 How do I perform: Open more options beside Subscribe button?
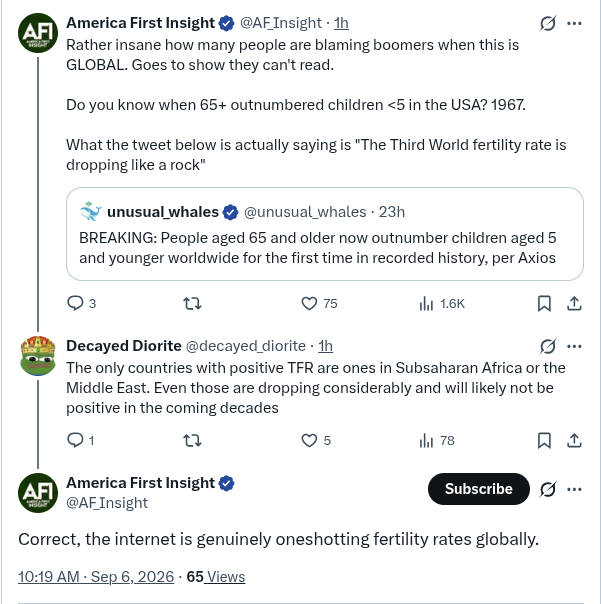[x=574, y=489]
